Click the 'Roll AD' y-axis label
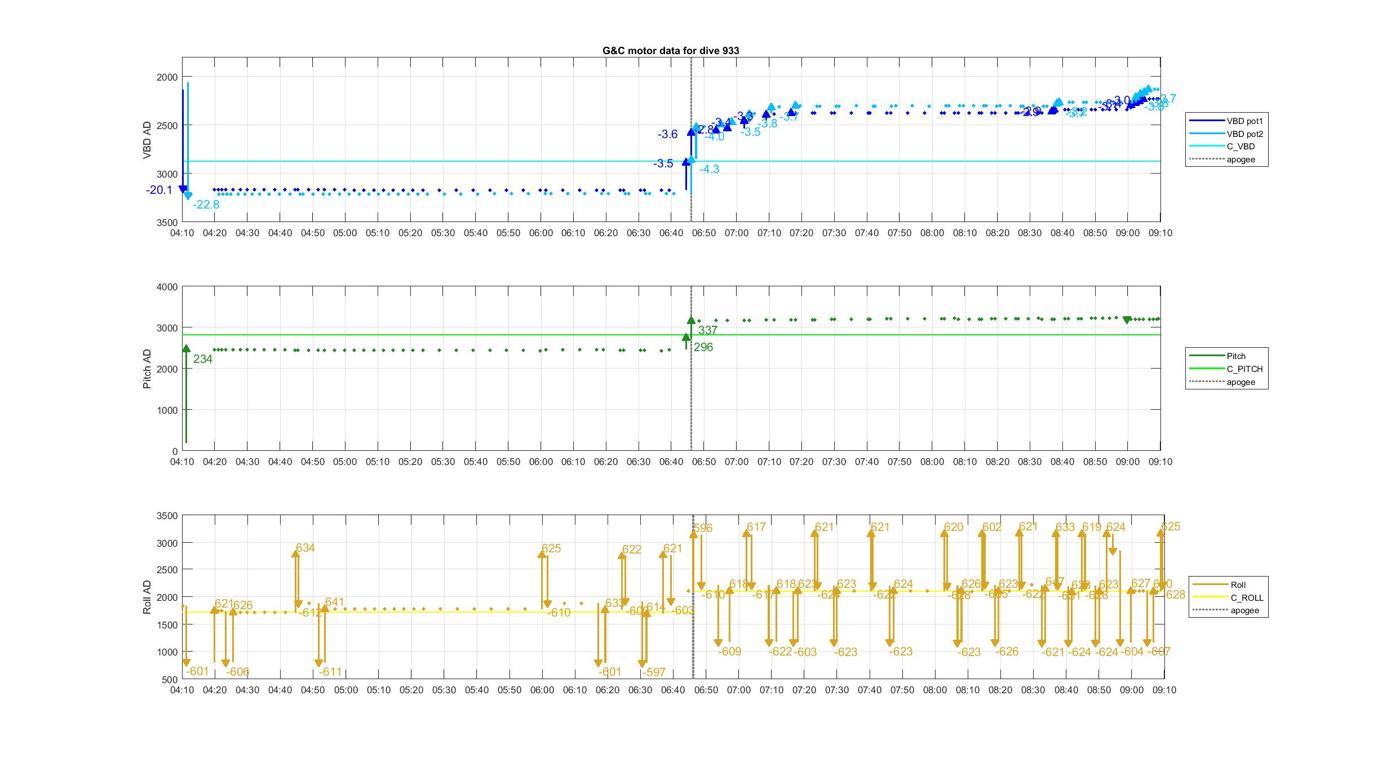 click(148, 597)
